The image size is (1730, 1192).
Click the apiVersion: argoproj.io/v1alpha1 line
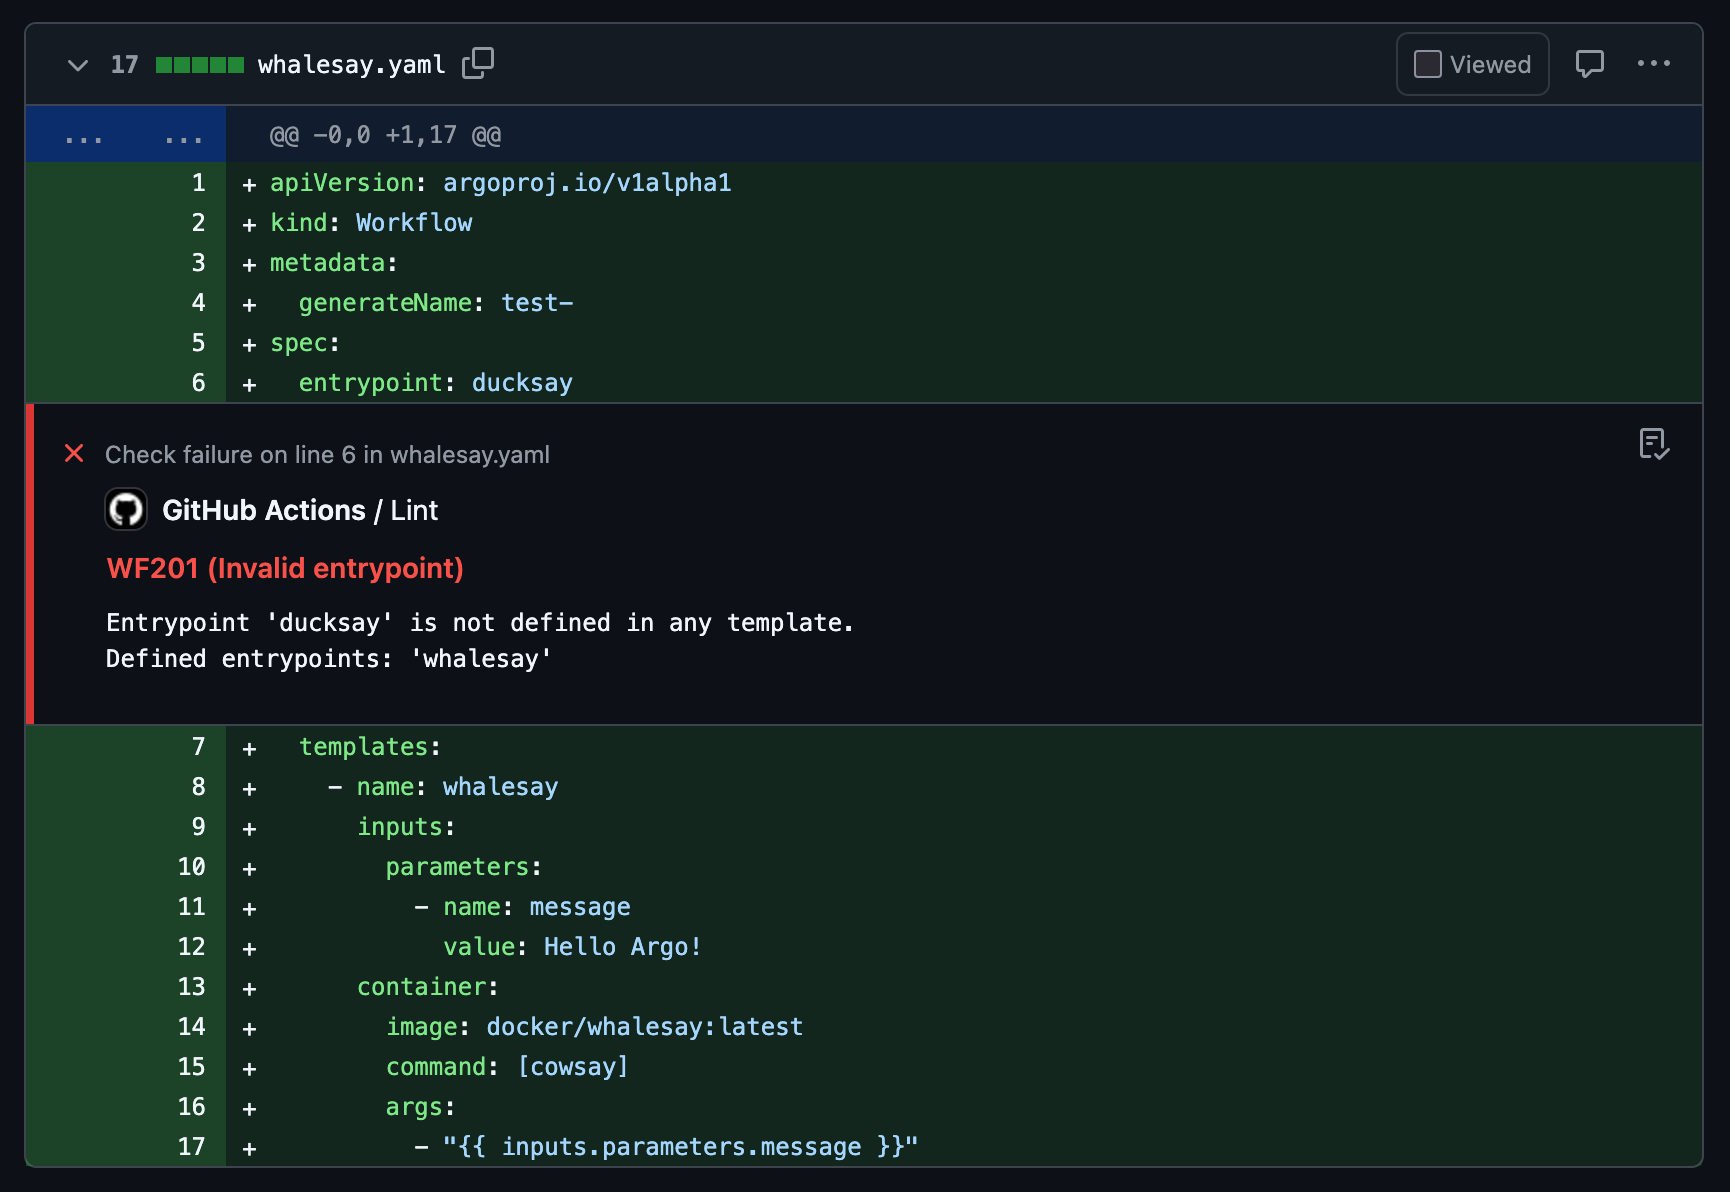pos(964,183)
